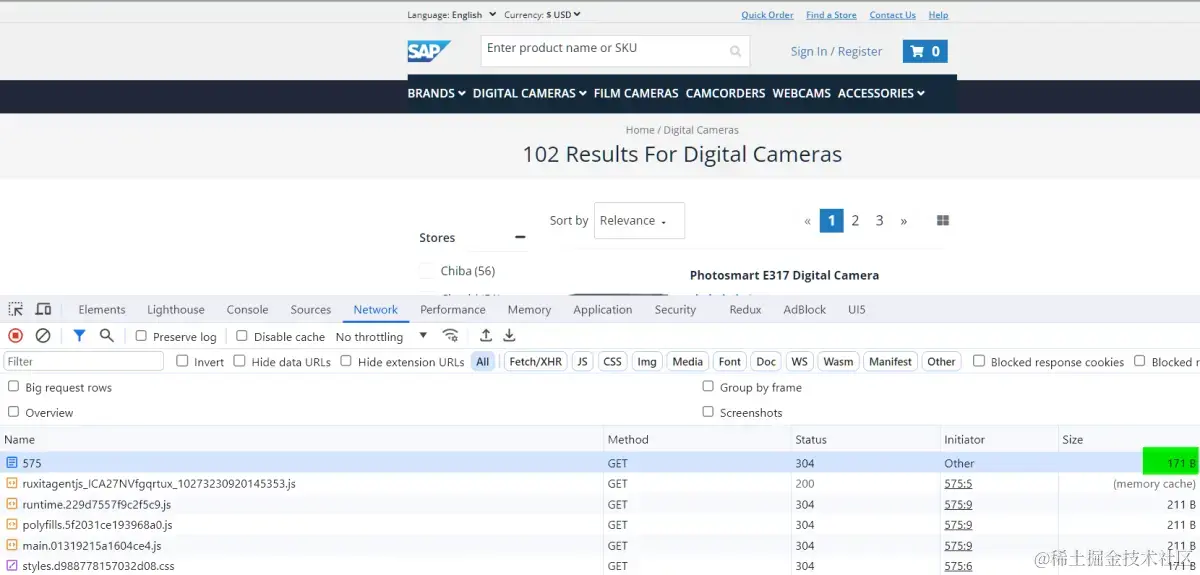Enable the Overview checkbox
This screenshot has height=575, width=1200.
[x=13, y=411]
